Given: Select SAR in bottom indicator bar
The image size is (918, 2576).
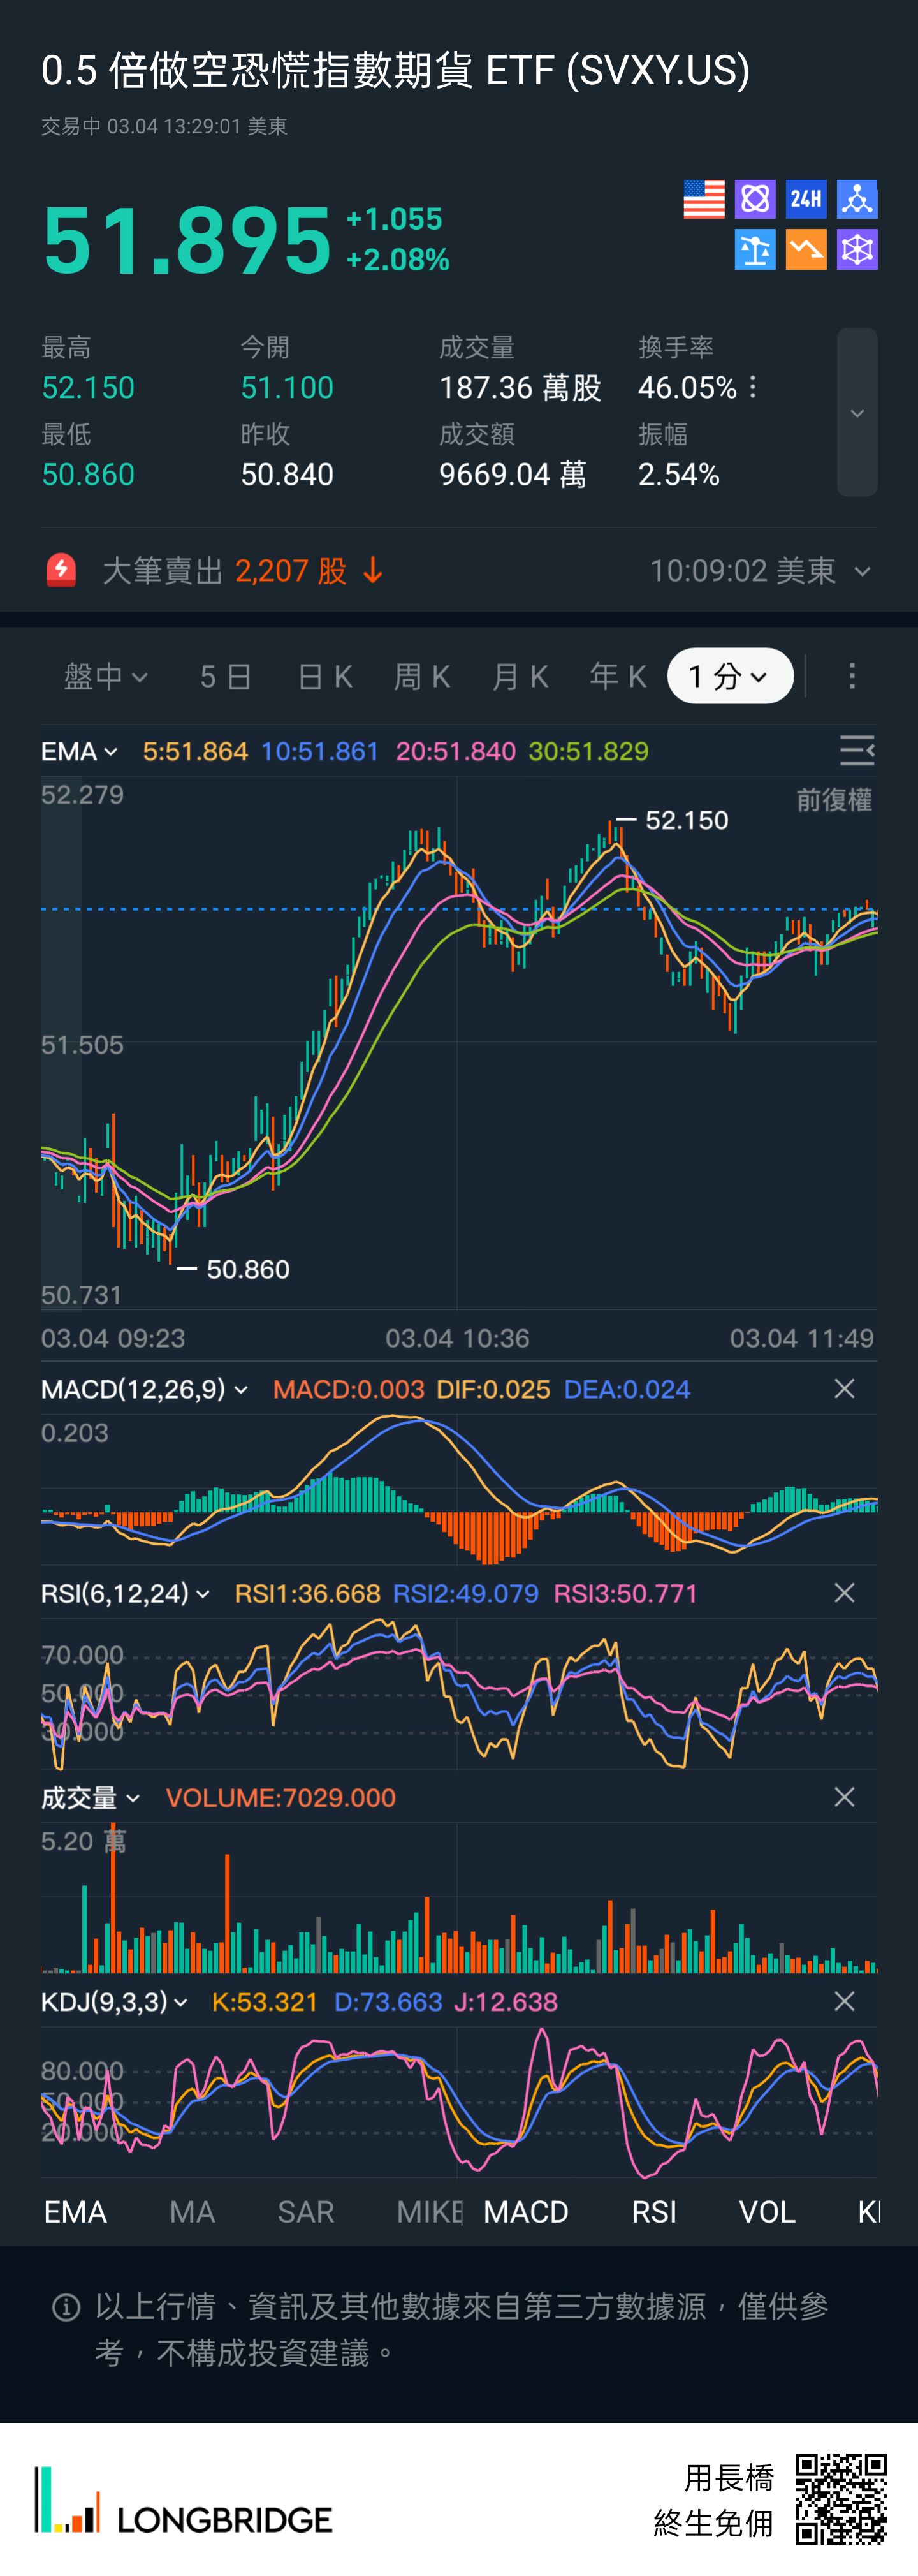Looking at the screenshot, I should click(306, 2212).
